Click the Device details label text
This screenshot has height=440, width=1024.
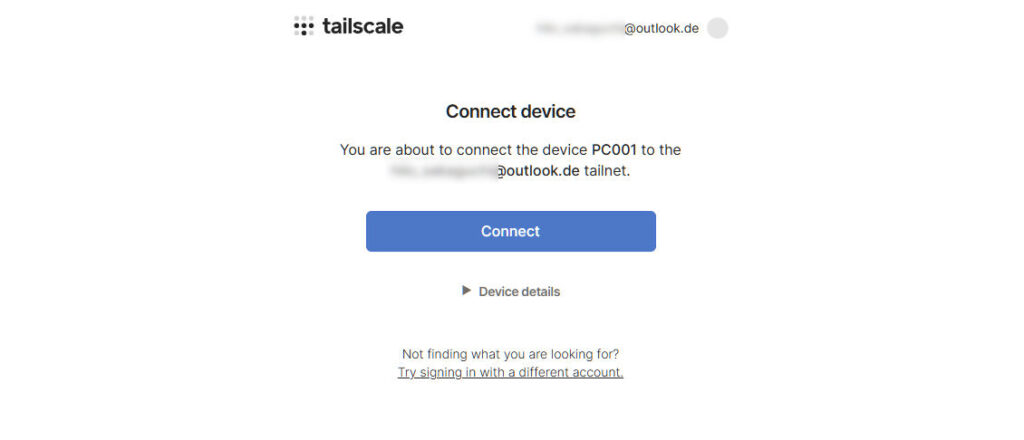point(519,292)
